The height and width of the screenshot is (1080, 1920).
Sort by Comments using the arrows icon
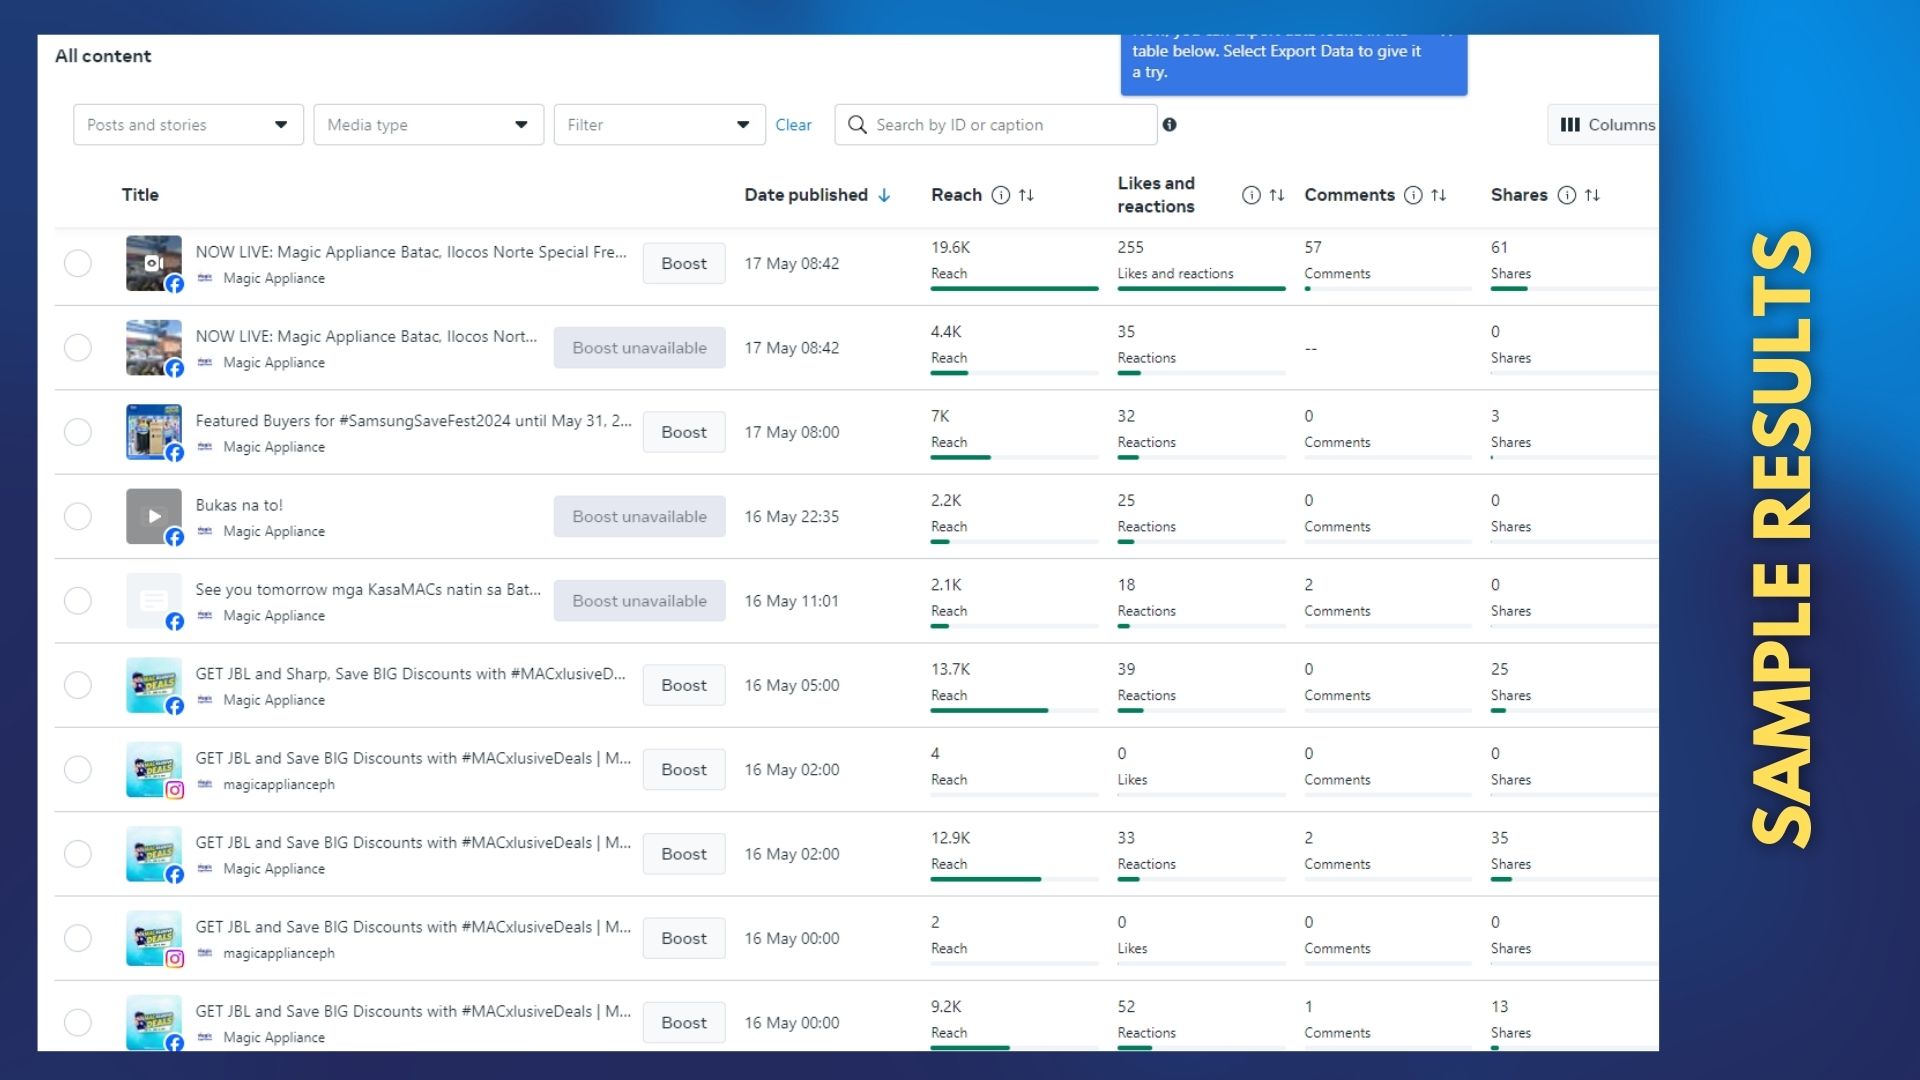(1438, 195)
